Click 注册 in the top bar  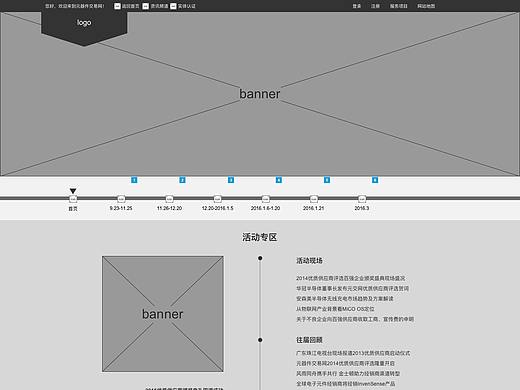(x=375, y=6)
